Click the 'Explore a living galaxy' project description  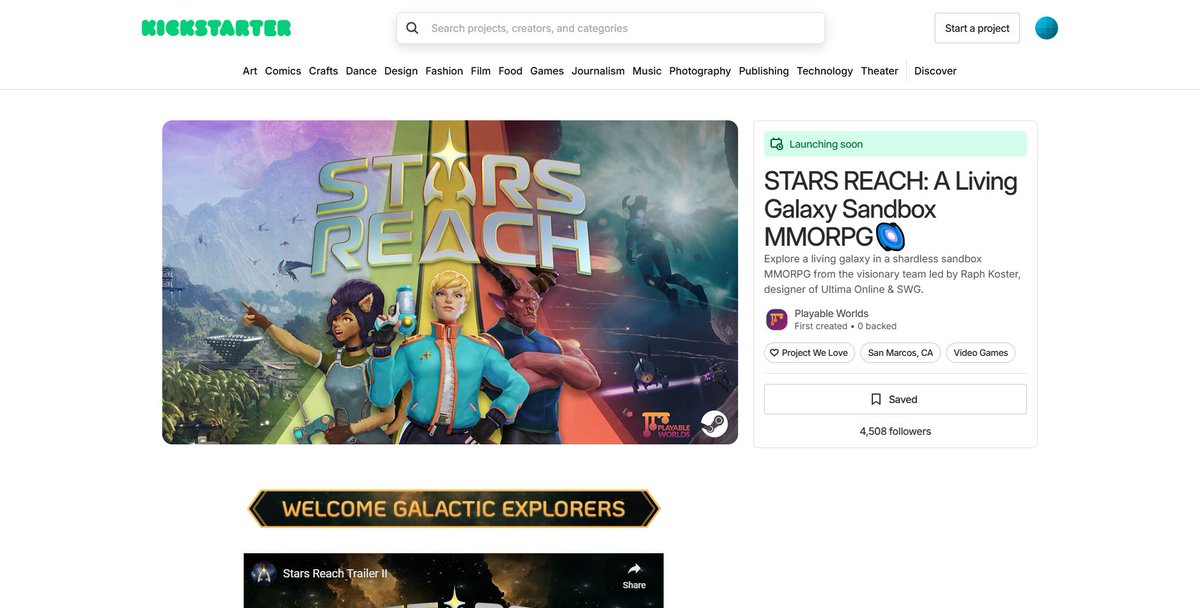892,274
